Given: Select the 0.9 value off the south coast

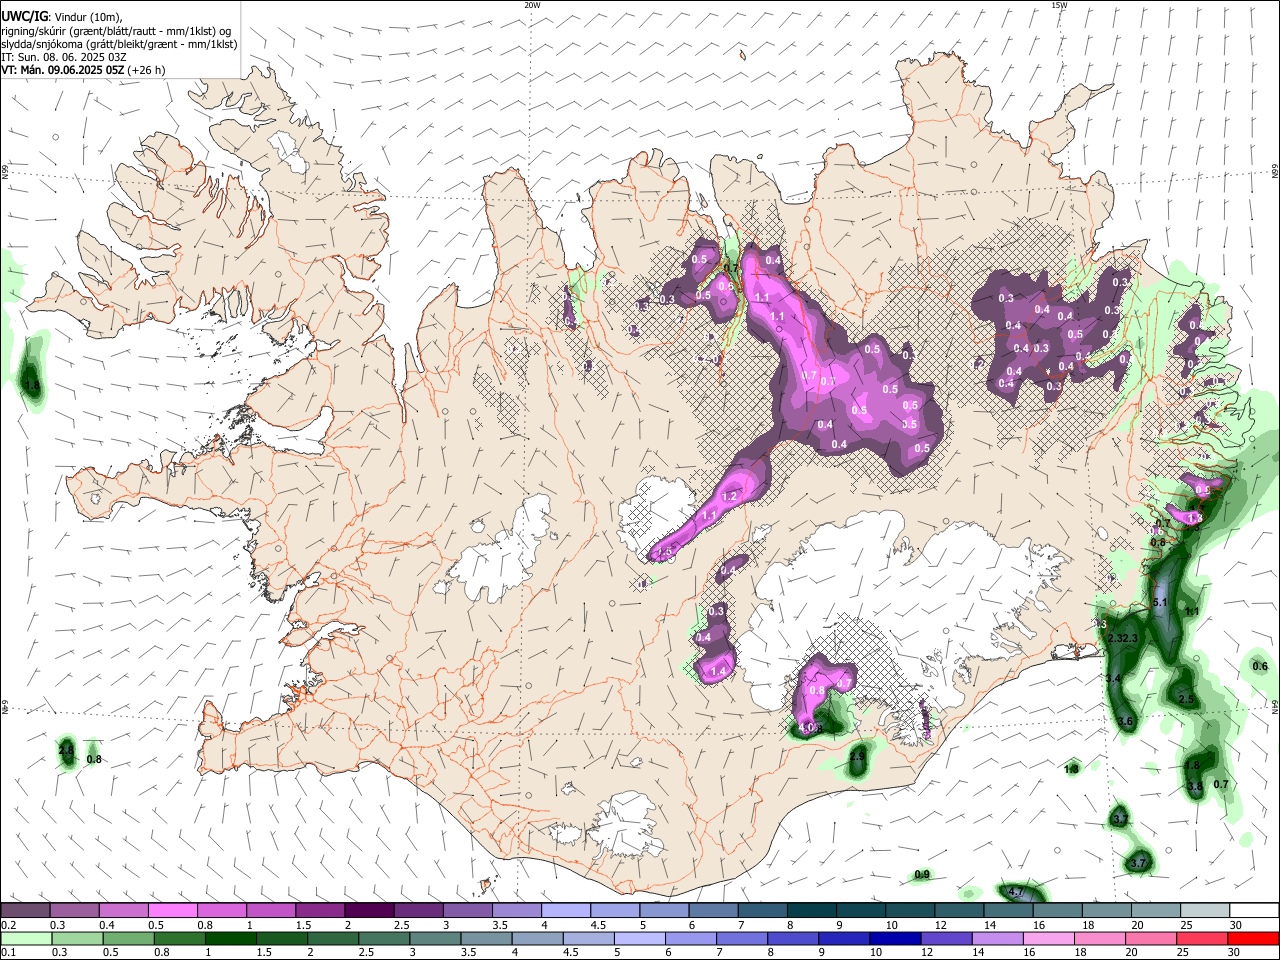Looking at the screenshot, I should [x=922, y=875].
